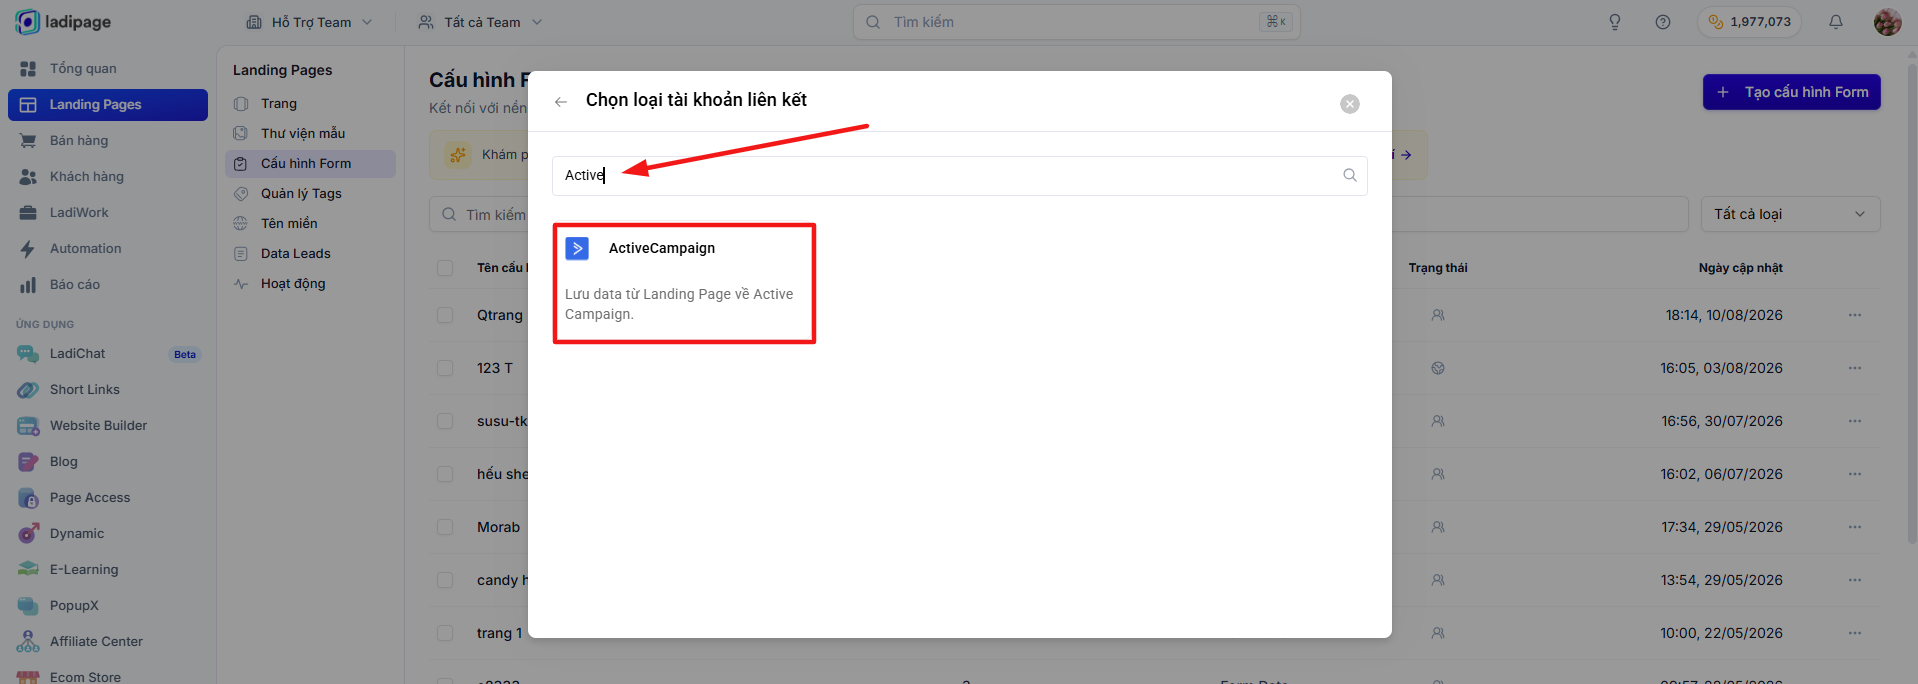
Task: Click the help question mark icon
Action: [1663, 22]
